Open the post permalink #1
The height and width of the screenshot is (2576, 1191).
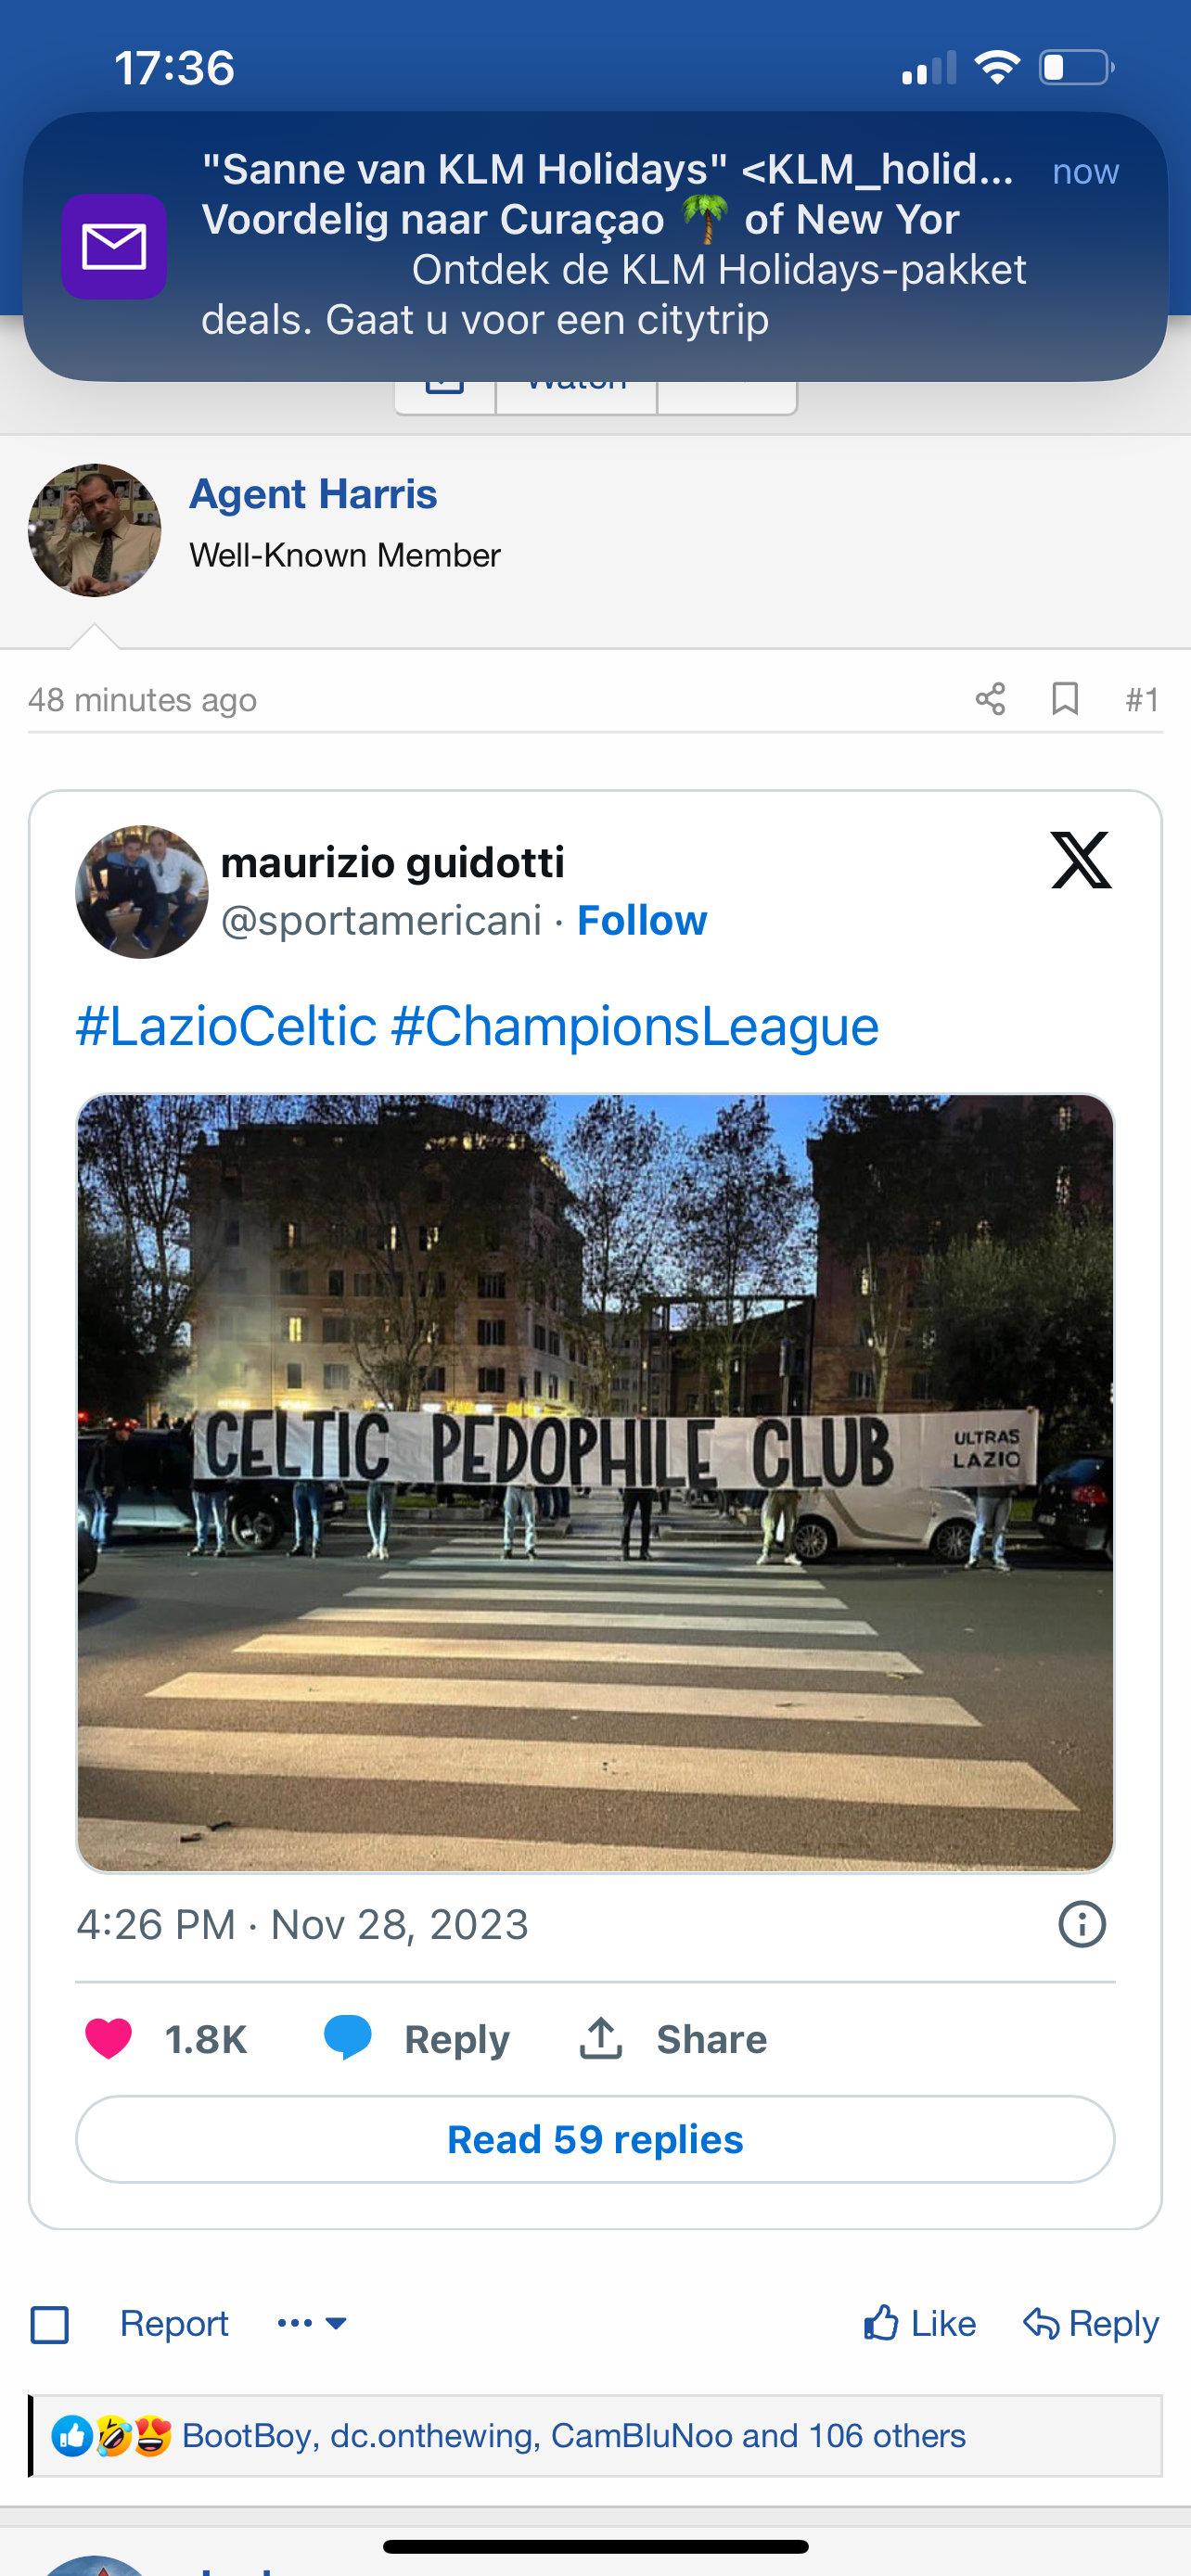coord(1142,700)
